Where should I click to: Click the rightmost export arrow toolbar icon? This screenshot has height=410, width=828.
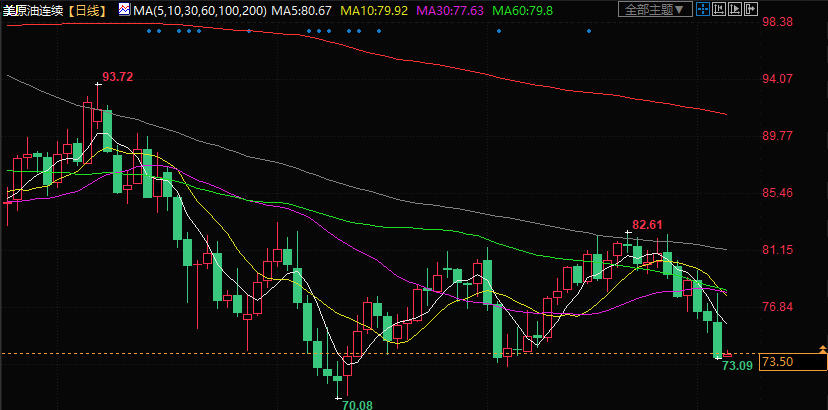[x=751, y=9]
